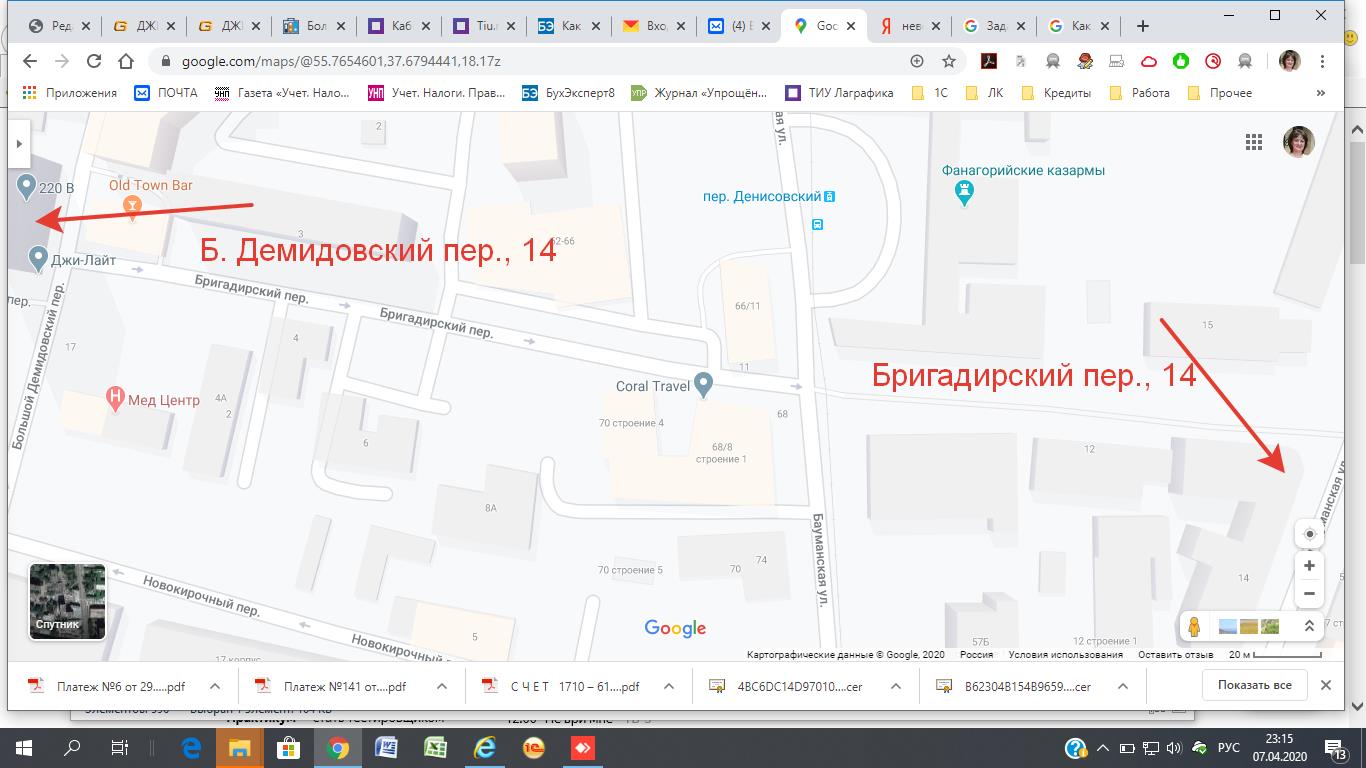Open the Chrome profile avatar
Image resolution: width=1366 pixels, height=768 pixels.
pyautogui.click(x=1290, y=61)
